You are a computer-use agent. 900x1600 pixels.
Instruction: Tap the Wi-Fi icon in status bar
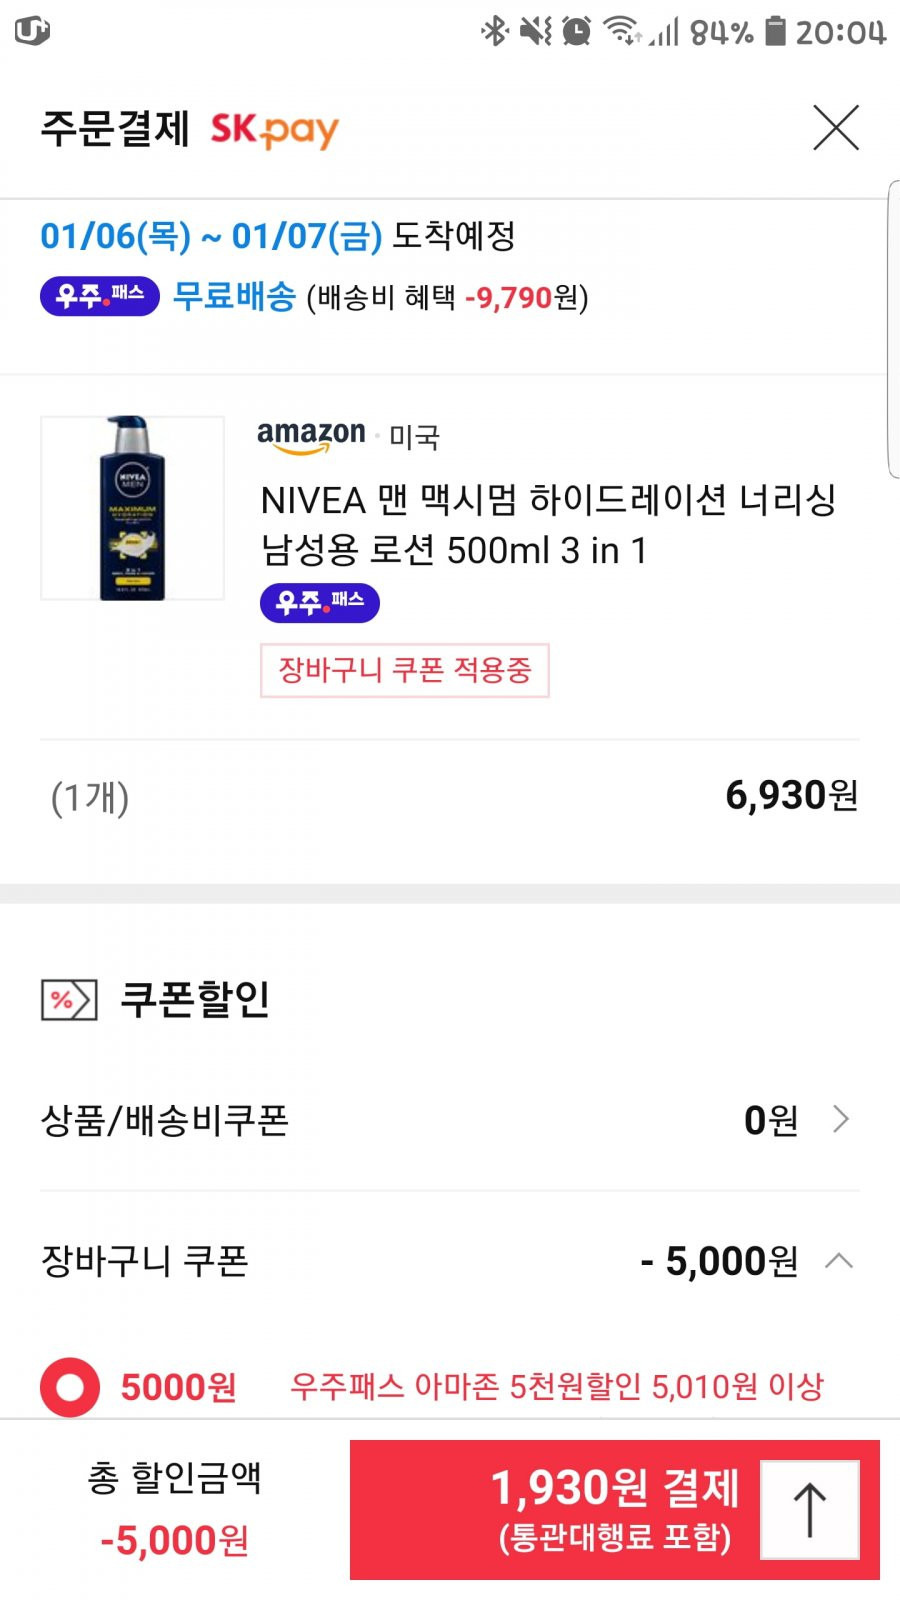[x=622, y=31]
